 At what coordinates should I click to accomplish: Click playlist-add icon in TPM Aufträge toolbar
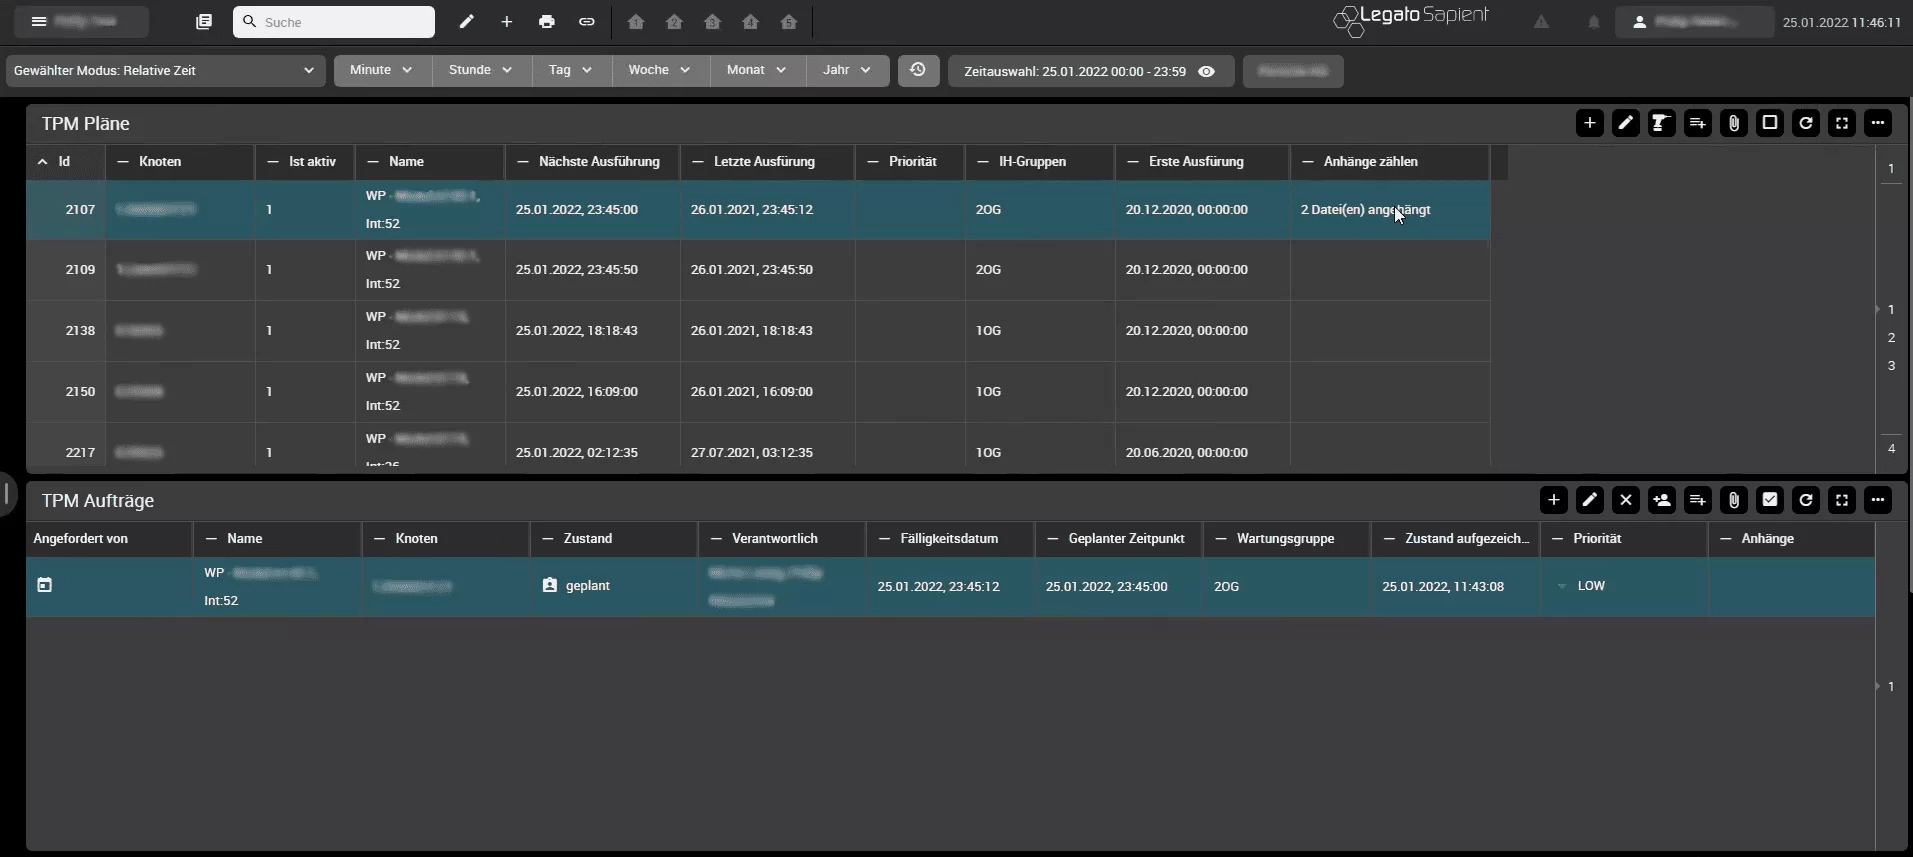1698,500
